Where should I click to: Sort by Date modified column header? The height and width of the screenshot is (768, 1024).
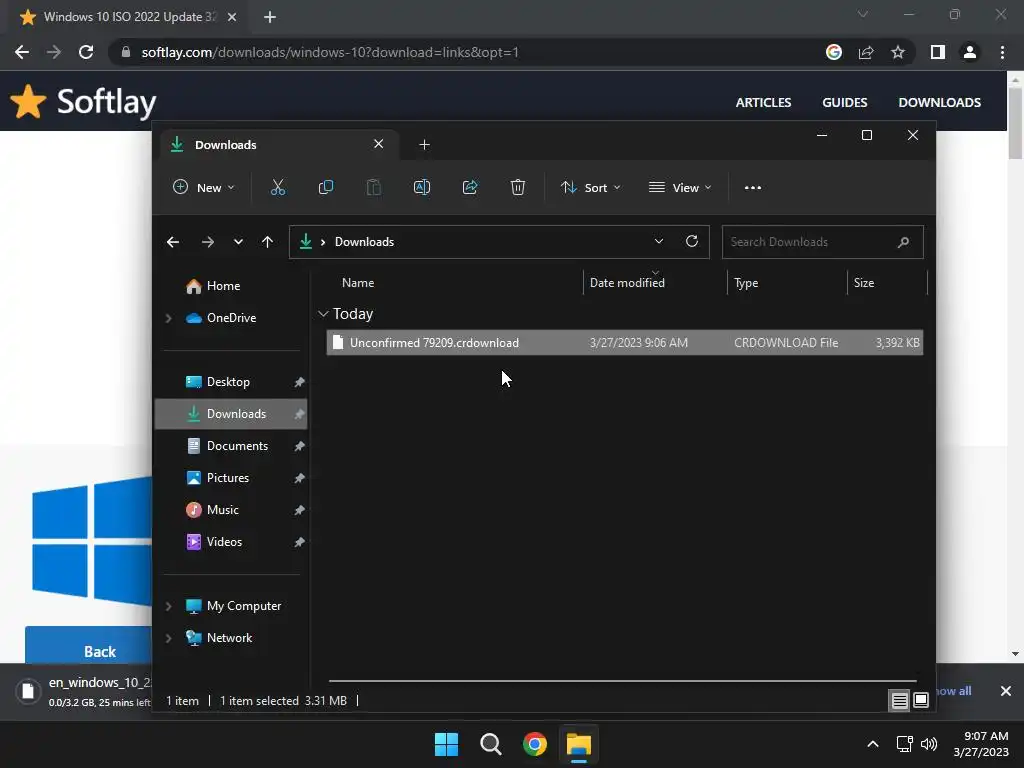655,283
